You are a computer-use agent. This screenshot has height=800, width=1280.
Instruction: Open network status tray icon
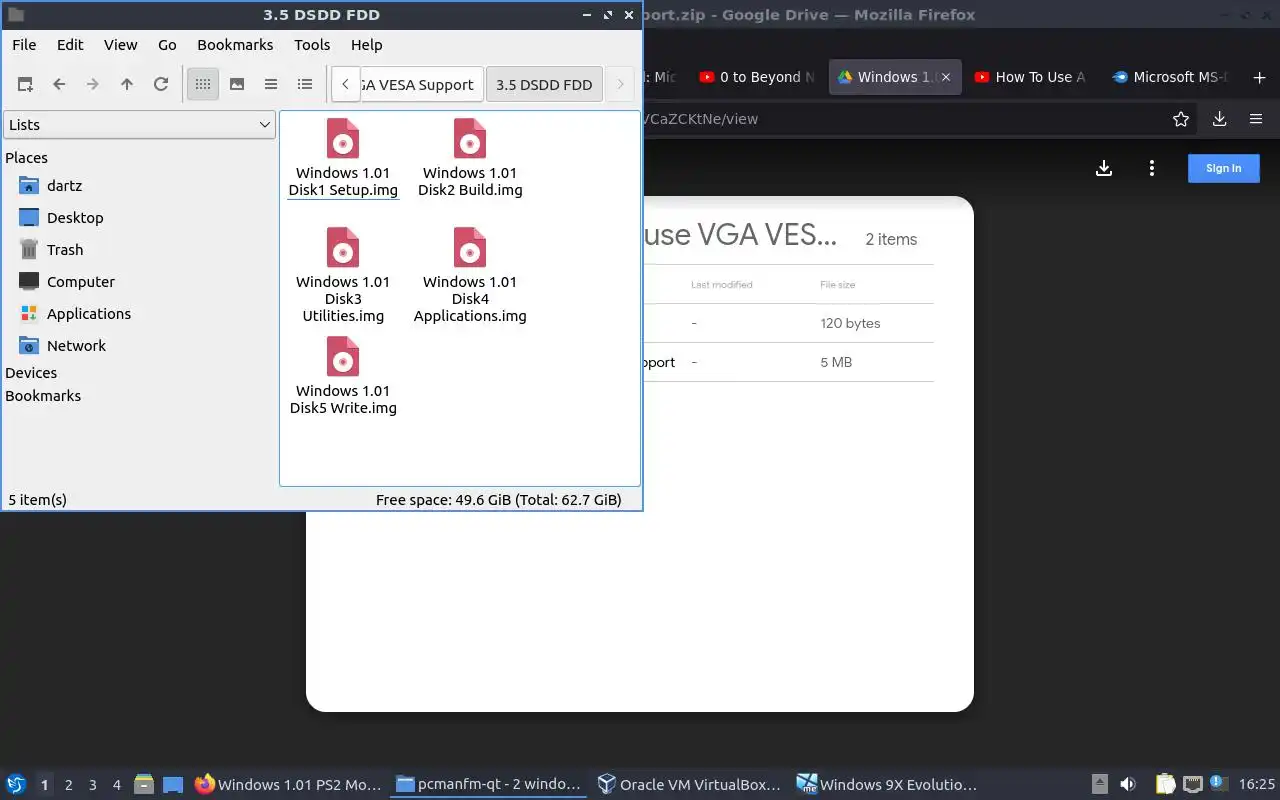1192,785
